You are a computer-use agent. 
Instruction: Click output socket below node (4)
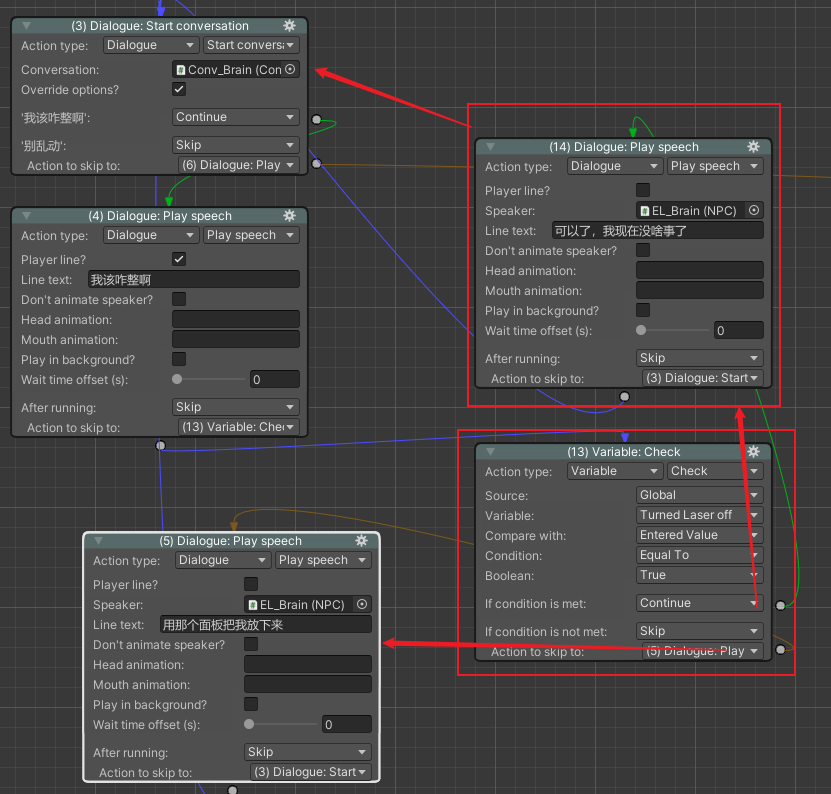coord(161,445)
